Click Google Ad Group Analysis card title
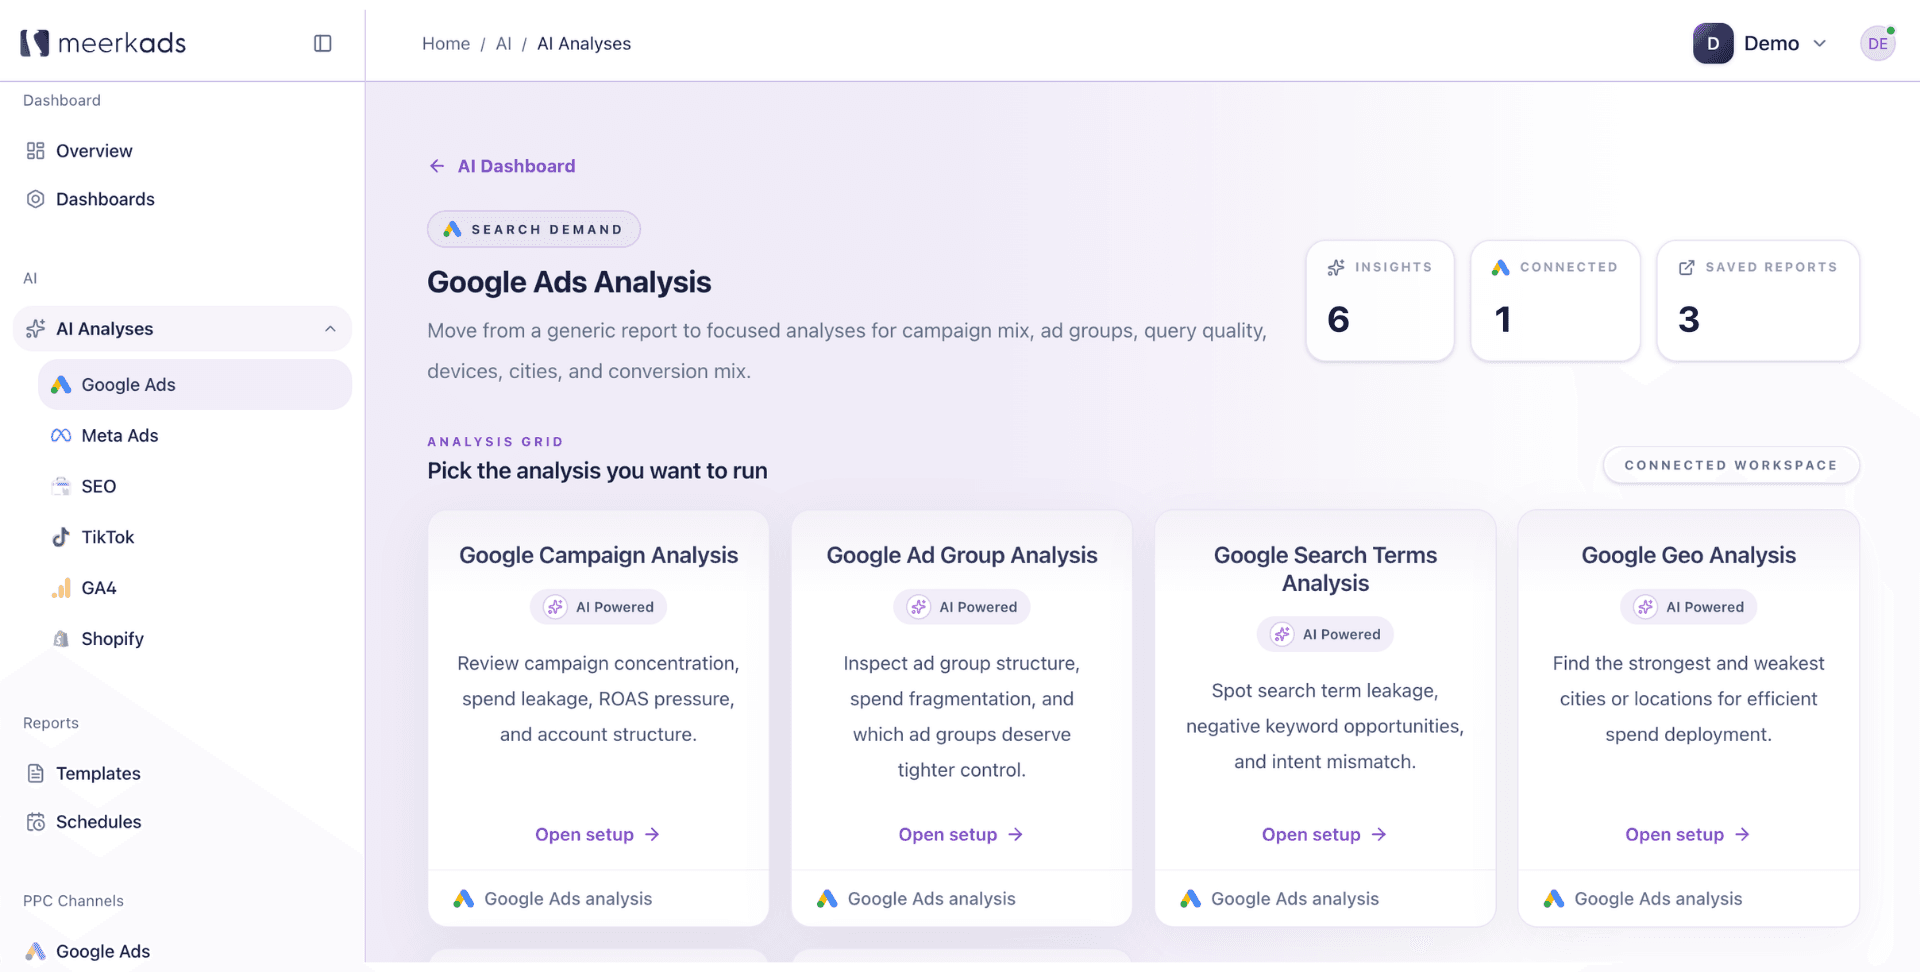The image size is (1920, 972). point(961,555)
